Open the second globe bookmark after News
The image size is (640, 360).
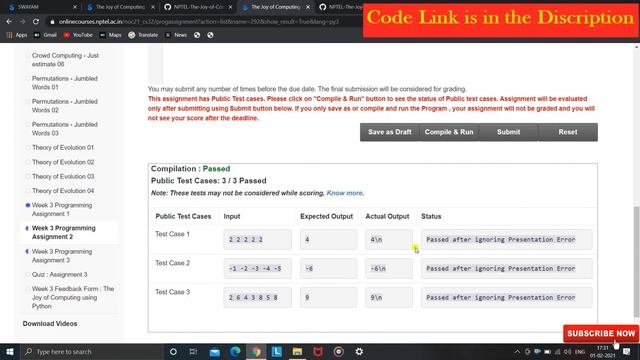point(210,35)
